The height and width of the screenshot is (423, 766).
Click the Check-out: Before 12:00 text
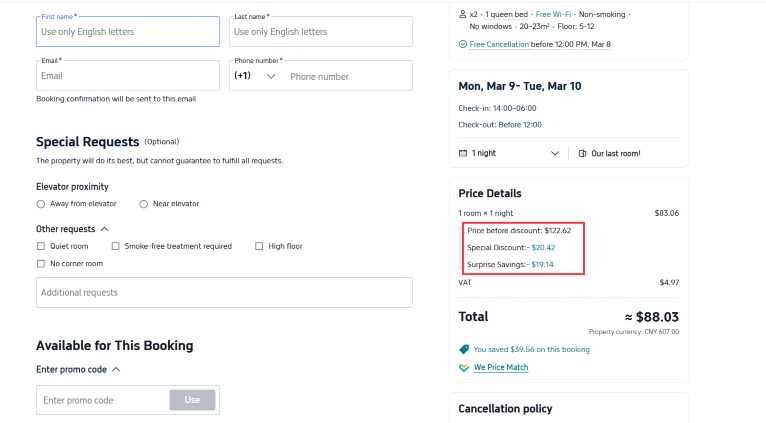point(500,125)
